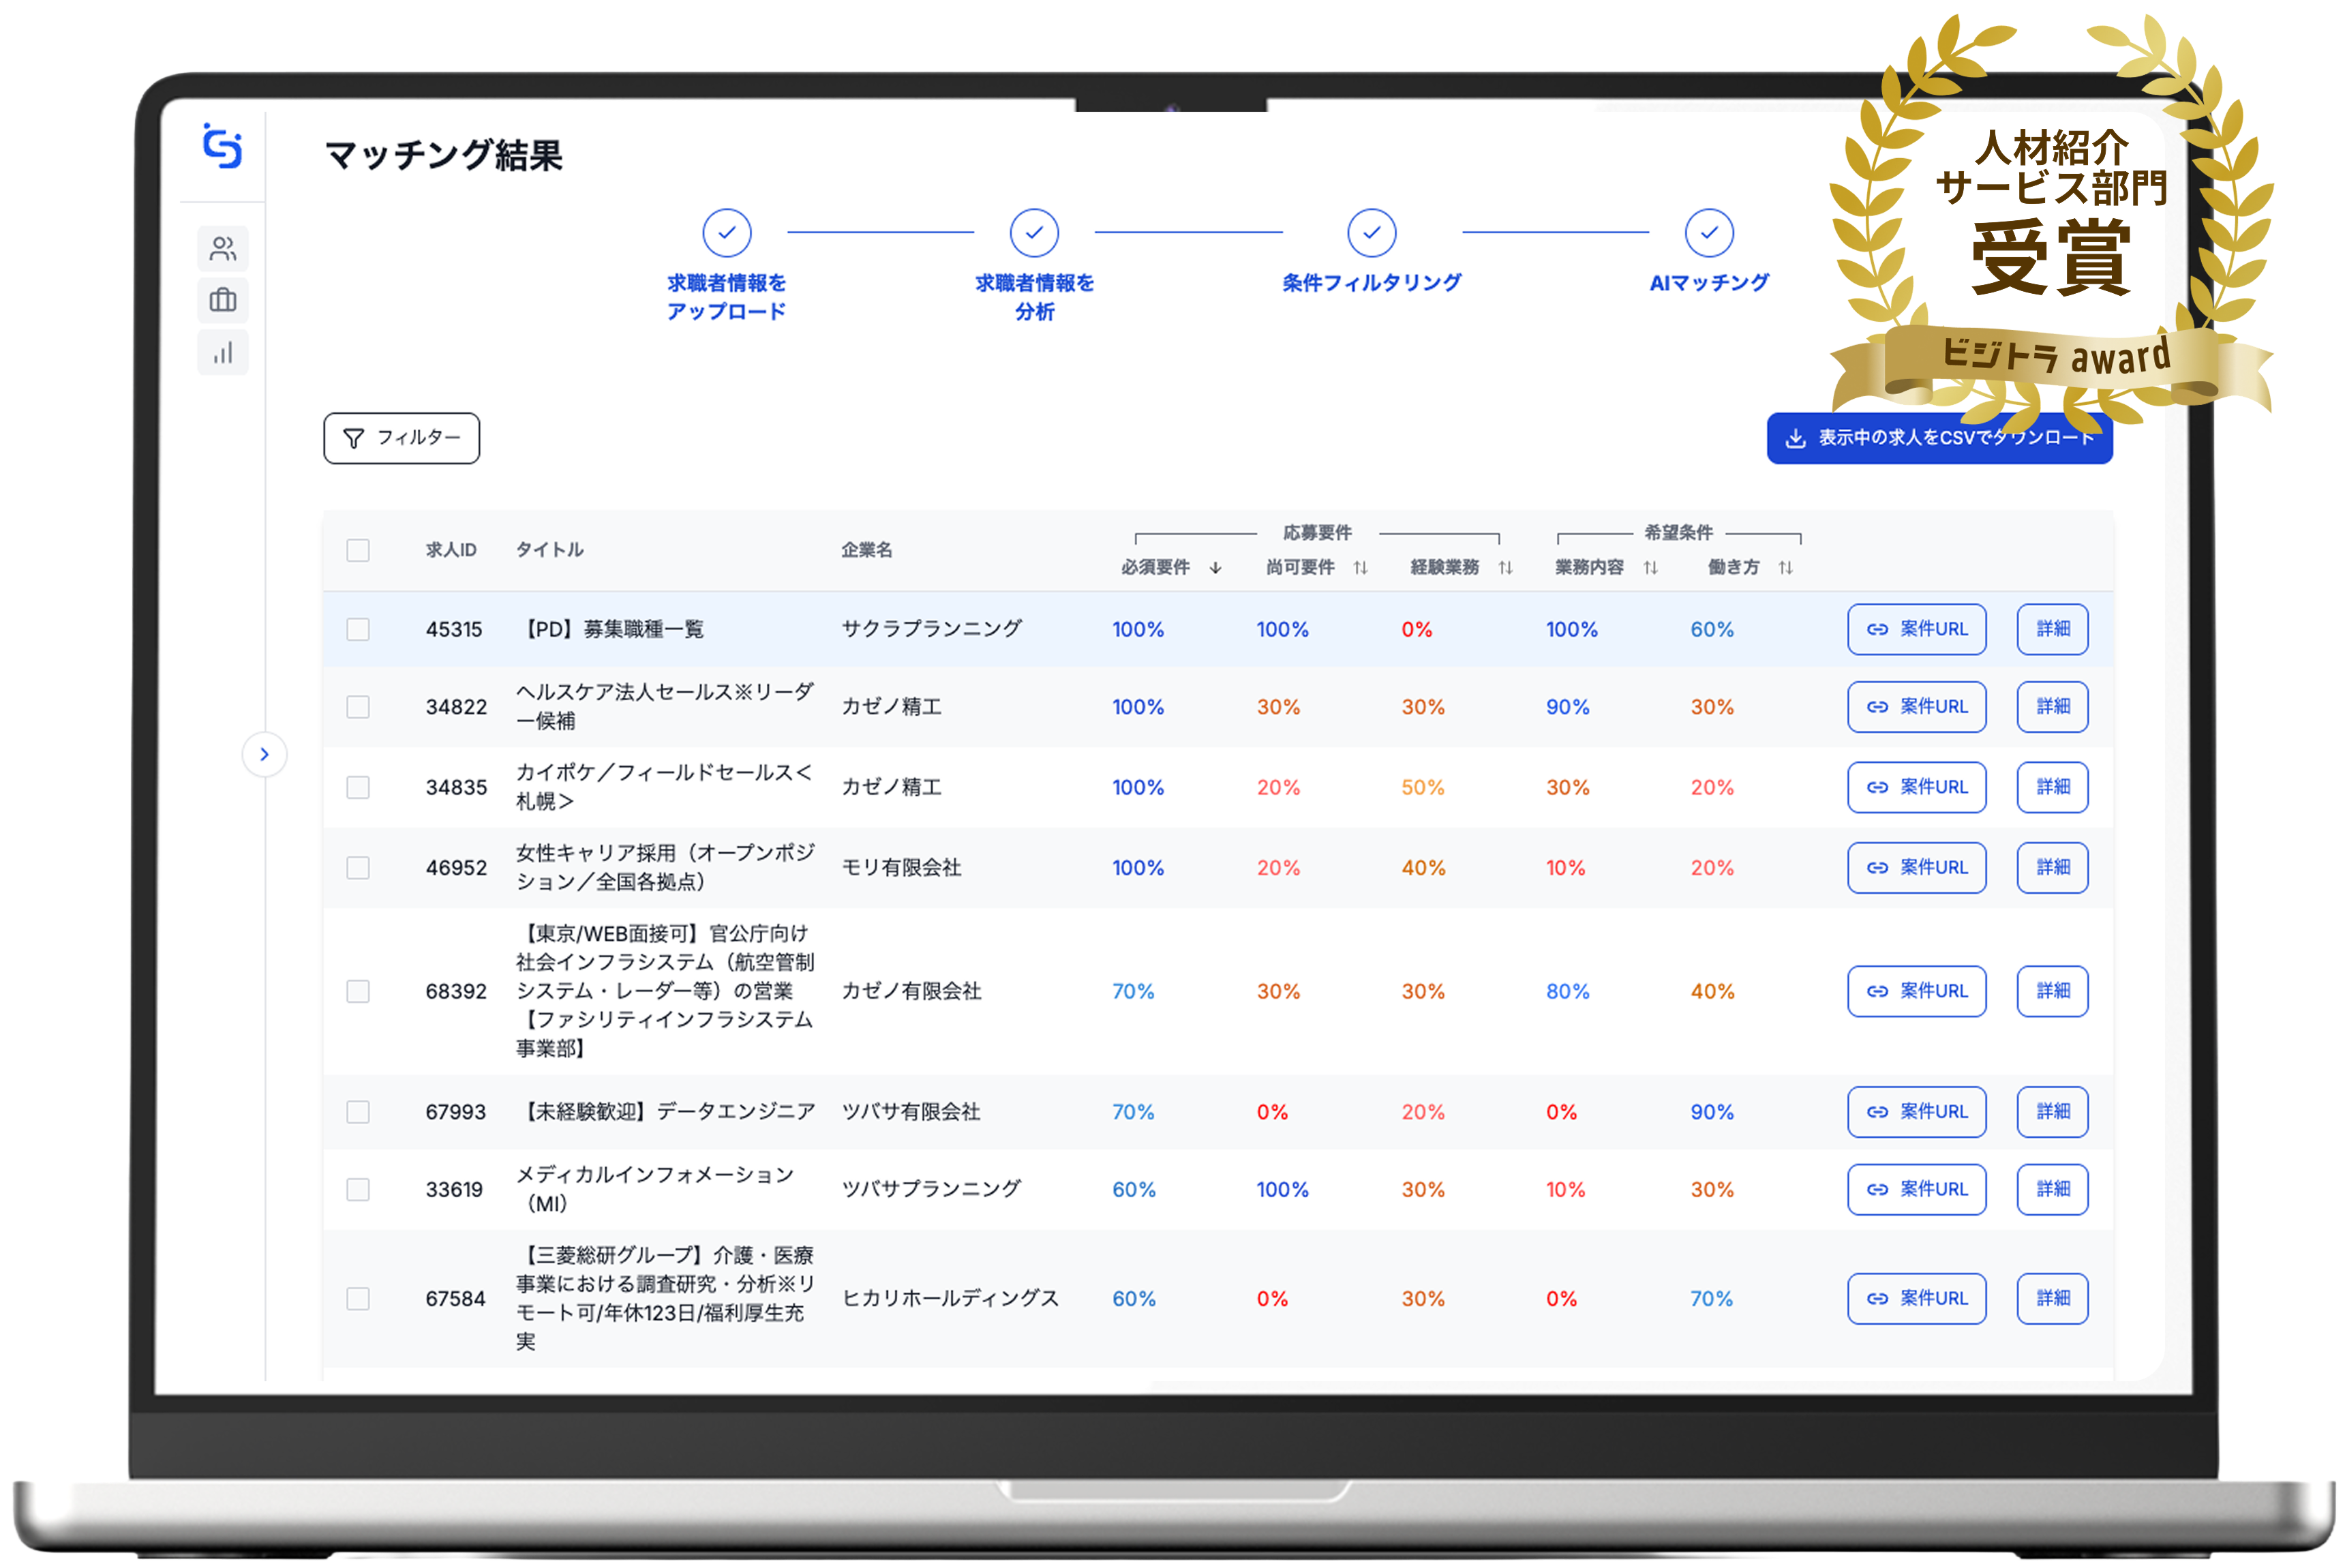Click company name サクラプランニング
Screen dimensions: 2345x1568
tap(931, 629)
